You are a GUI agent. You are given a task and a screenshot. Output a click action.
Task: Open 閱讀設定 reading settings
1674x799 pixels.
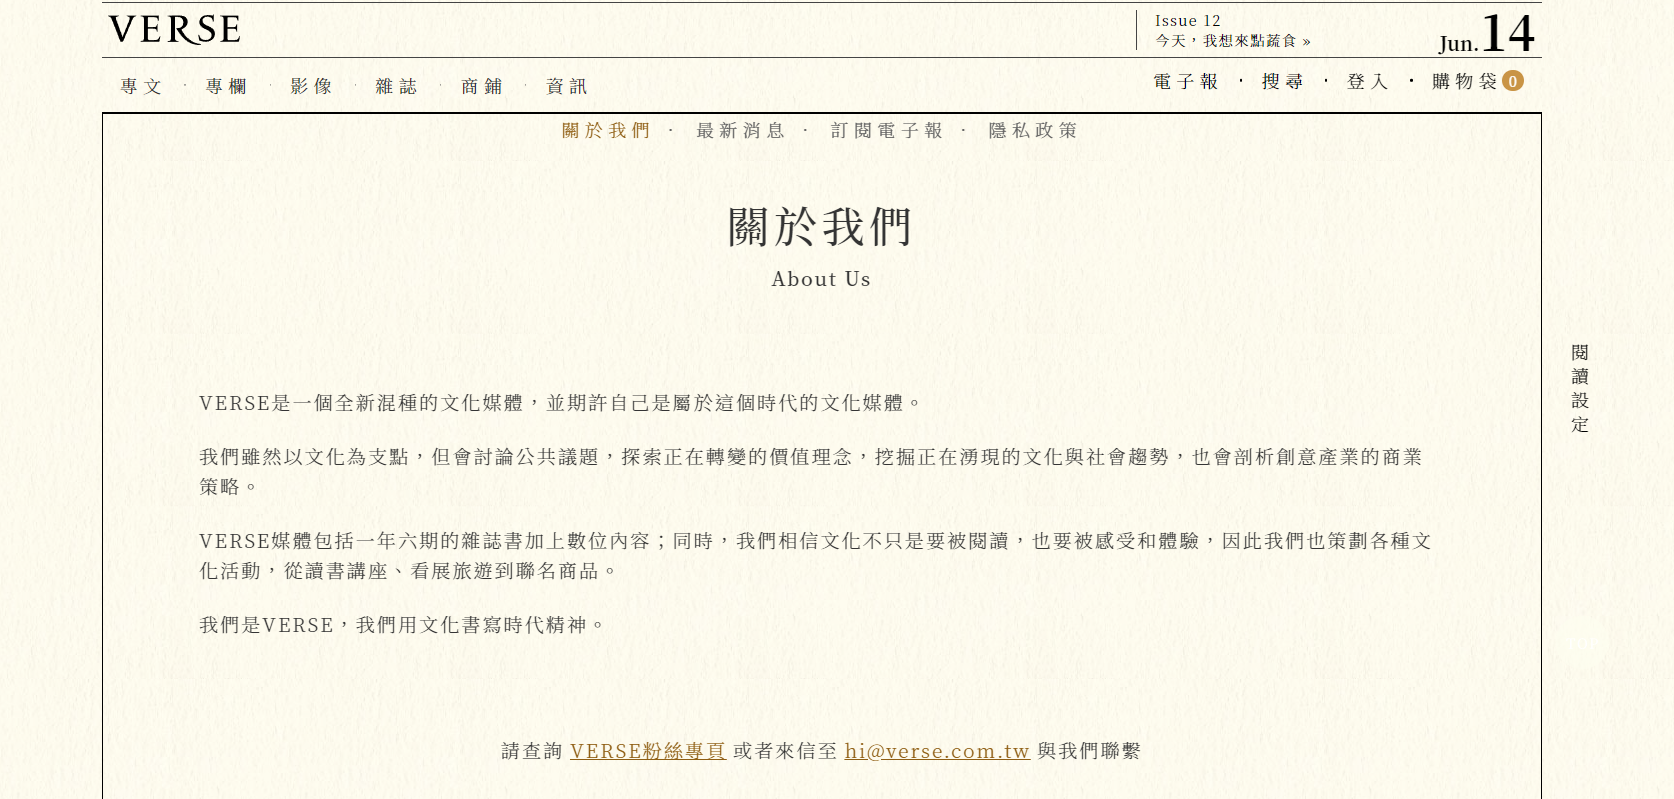[x=1580, y=389]
